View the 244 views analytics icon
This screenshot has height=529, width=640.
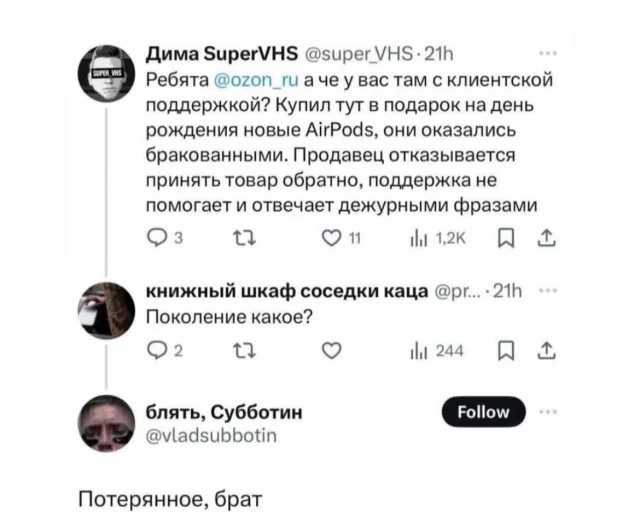click(x=415, y=350)
